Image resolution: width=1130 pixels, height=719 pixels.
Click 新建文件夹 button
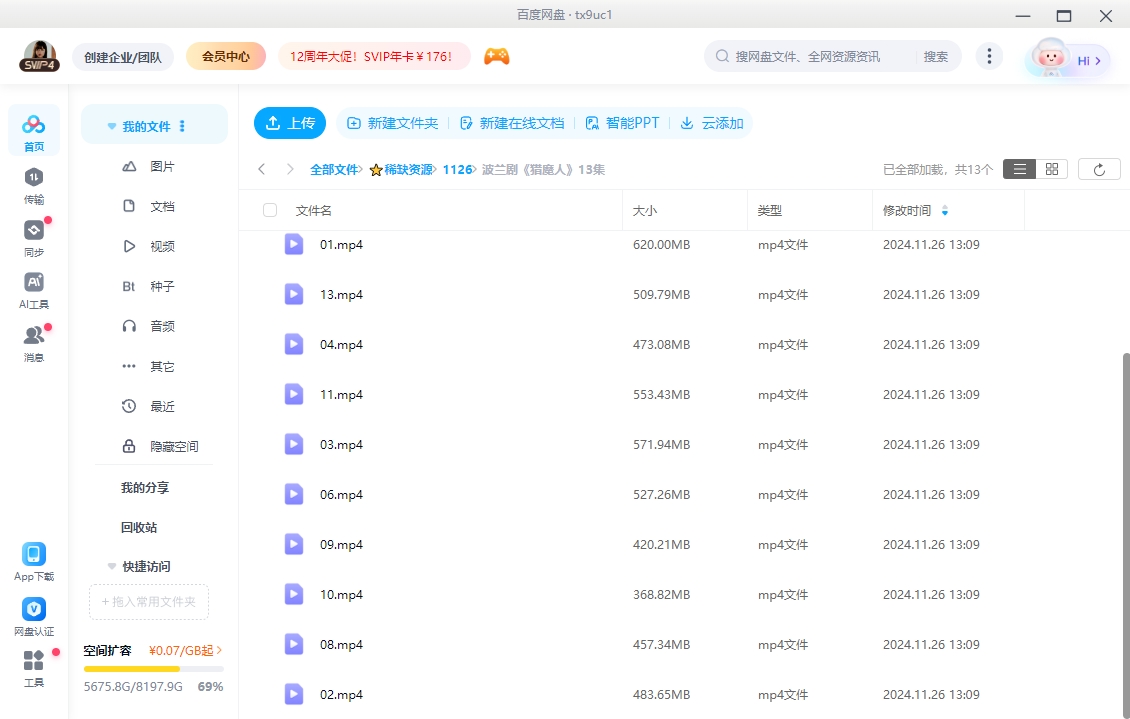click(393, 123)
